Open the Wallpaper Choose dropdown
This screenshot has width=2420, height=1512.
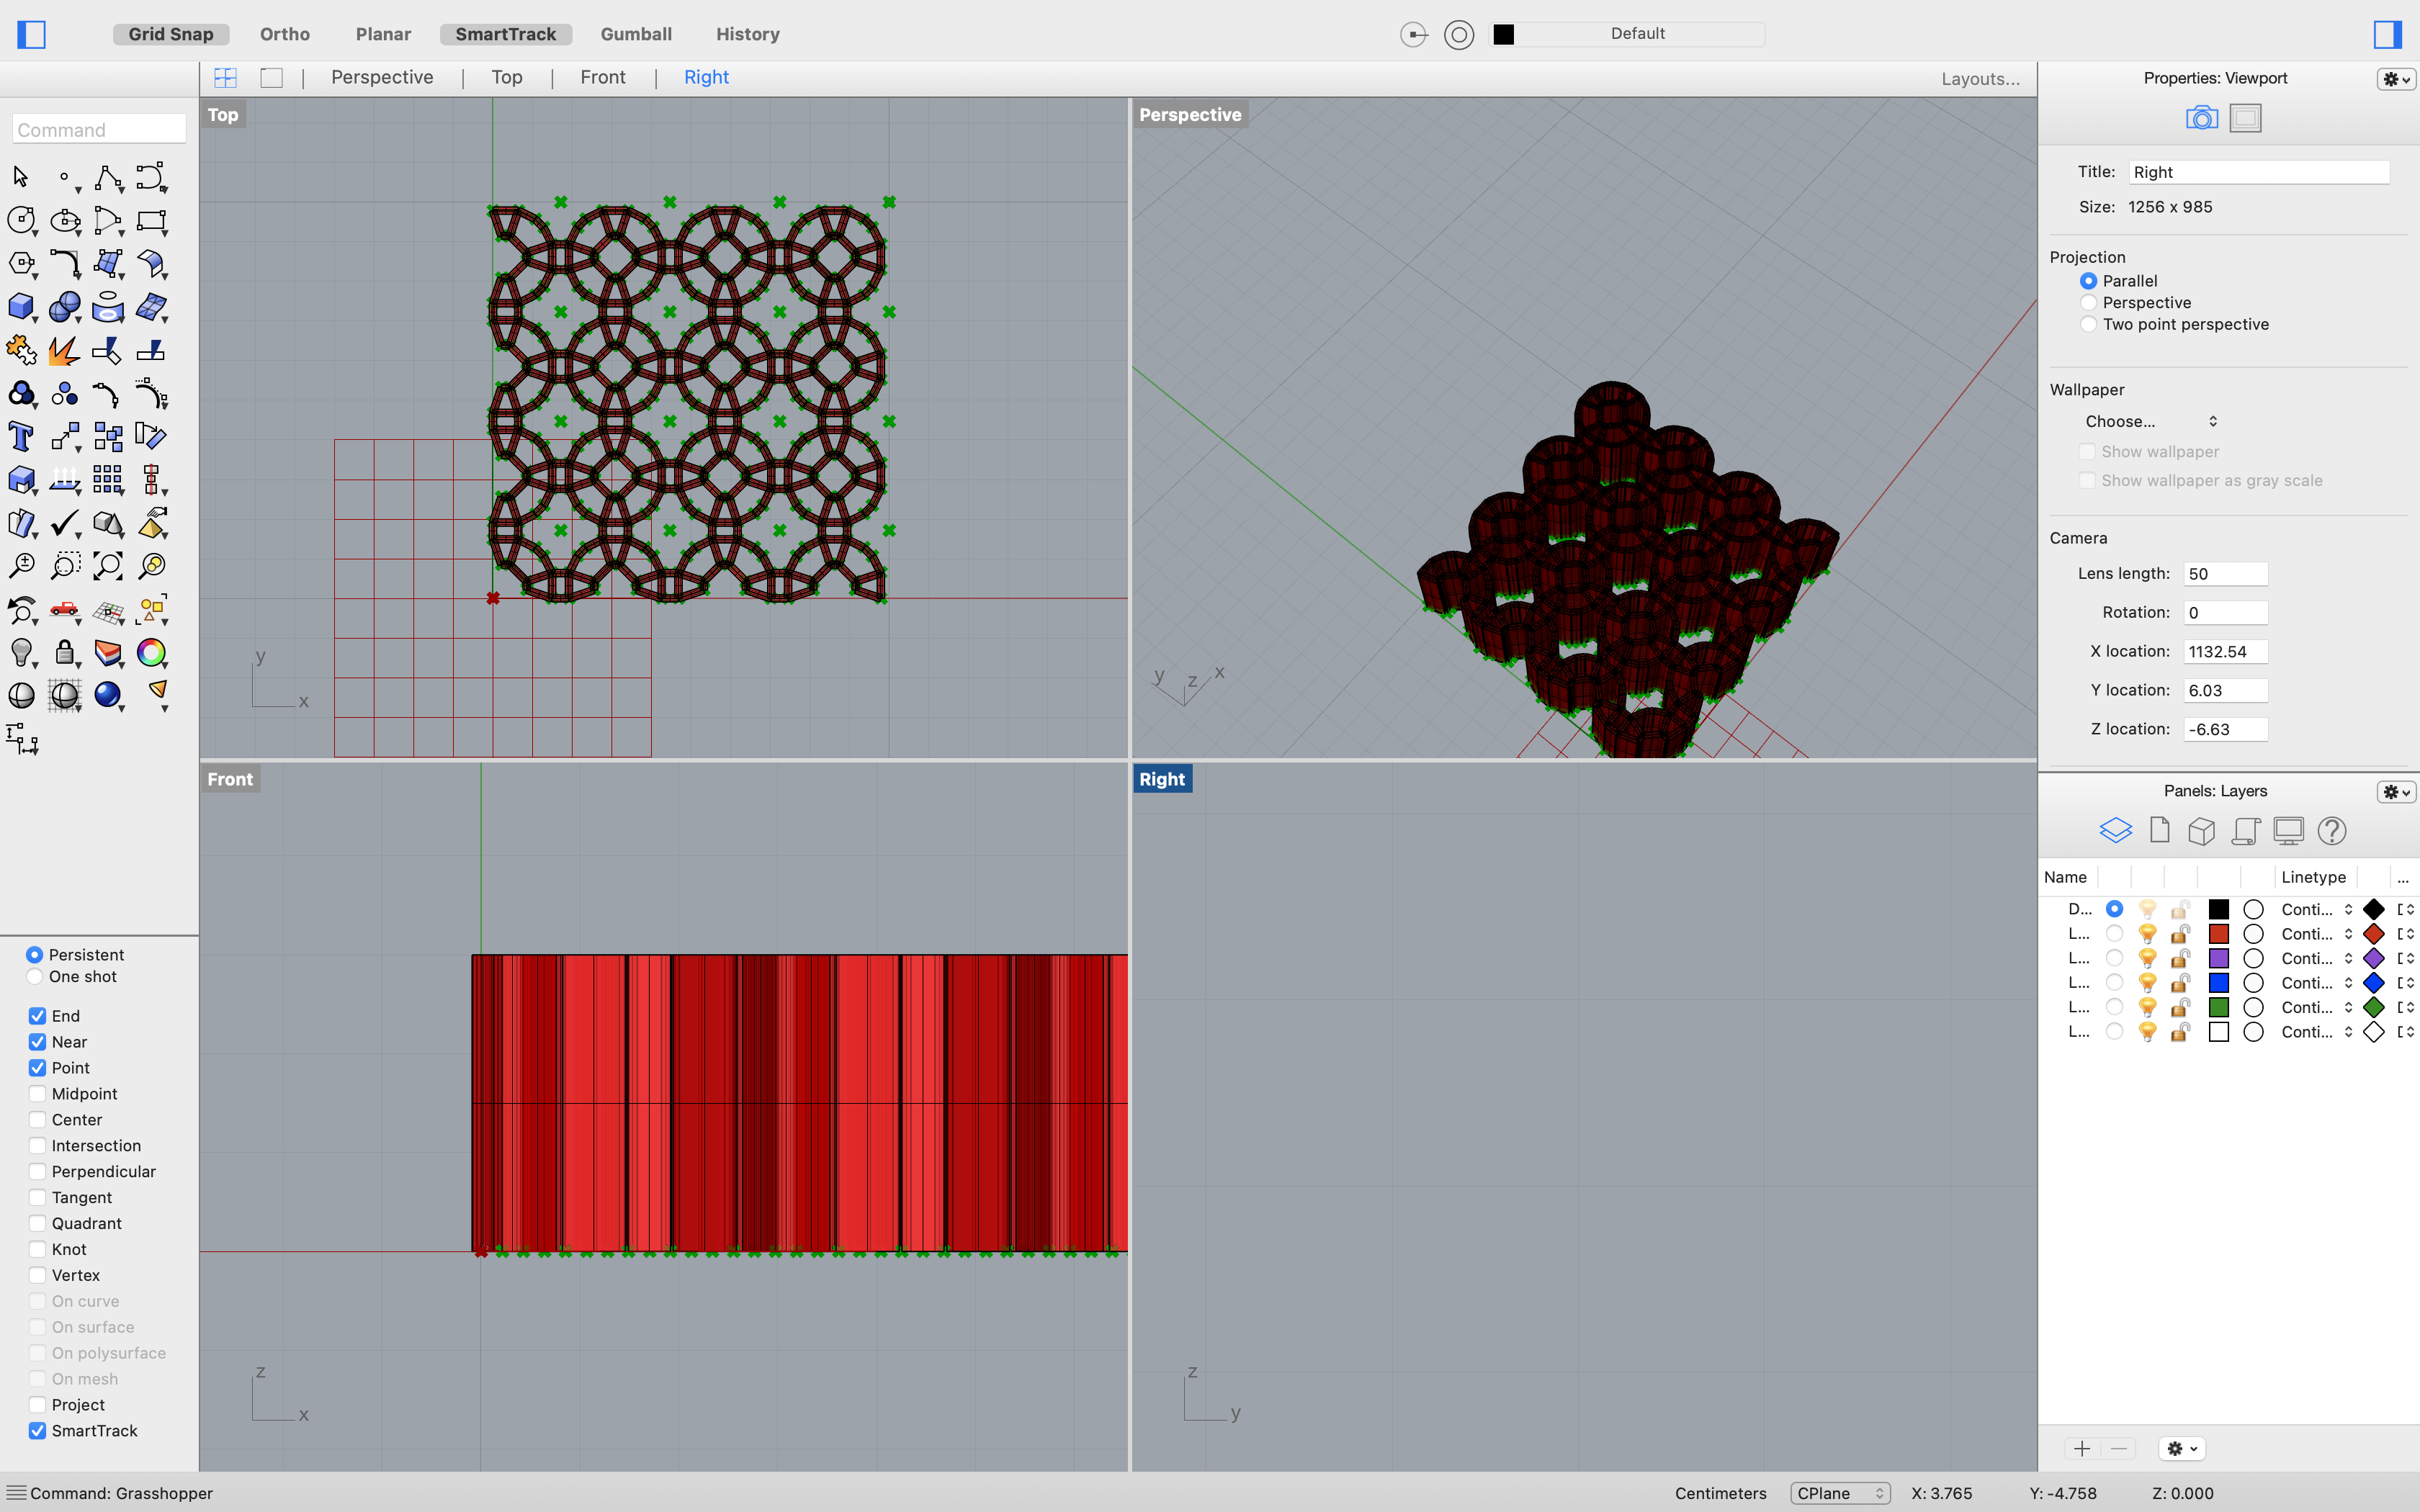point(2150,422)
